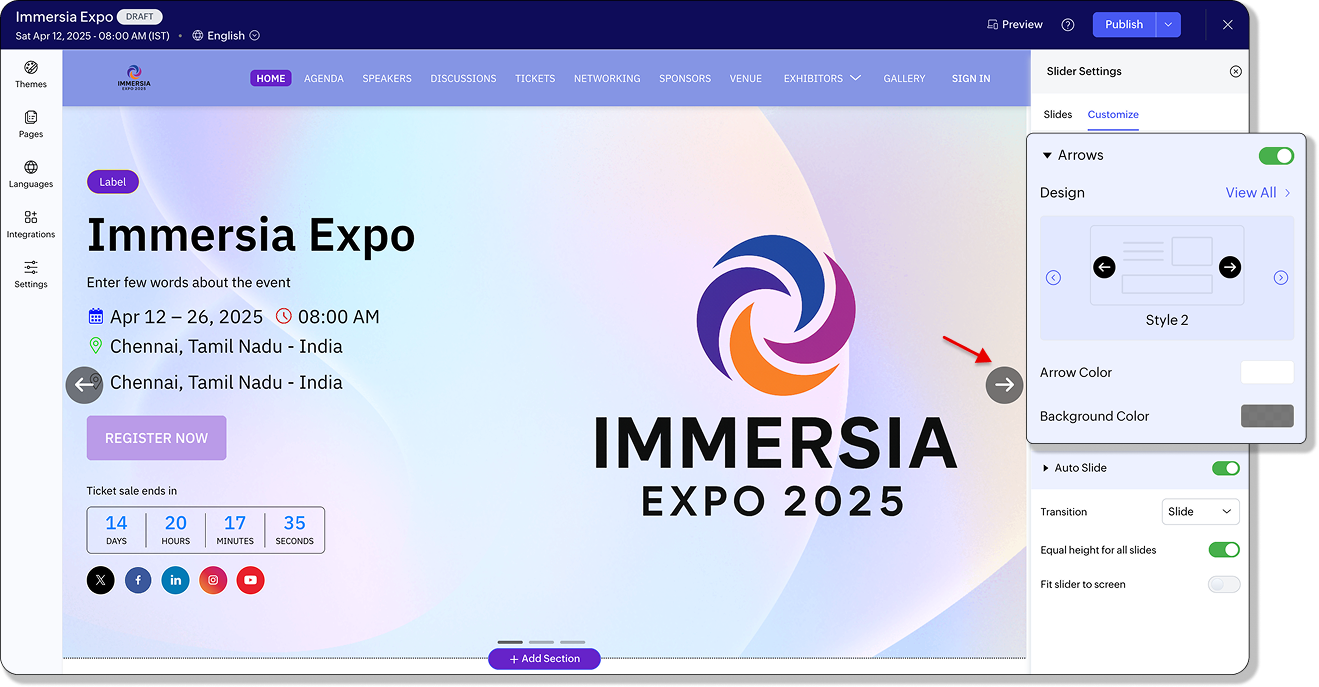Open the Gallery nav item
This screenshot has height=687, width=1319.
tap(904, 78)
